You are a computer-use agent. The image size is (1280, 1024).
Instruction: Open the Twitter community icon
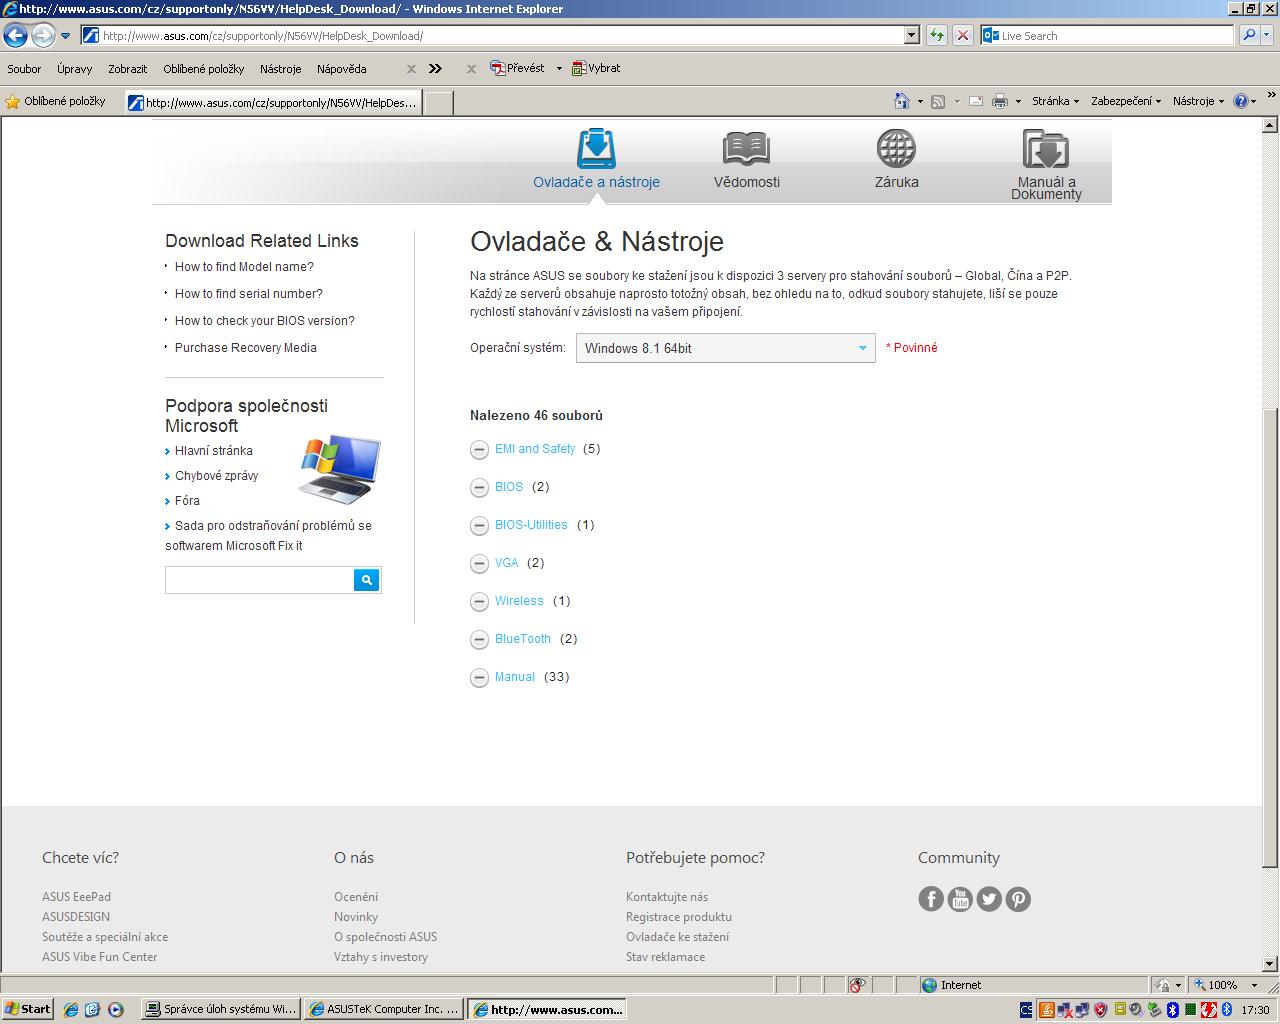(x=989, y=899)
